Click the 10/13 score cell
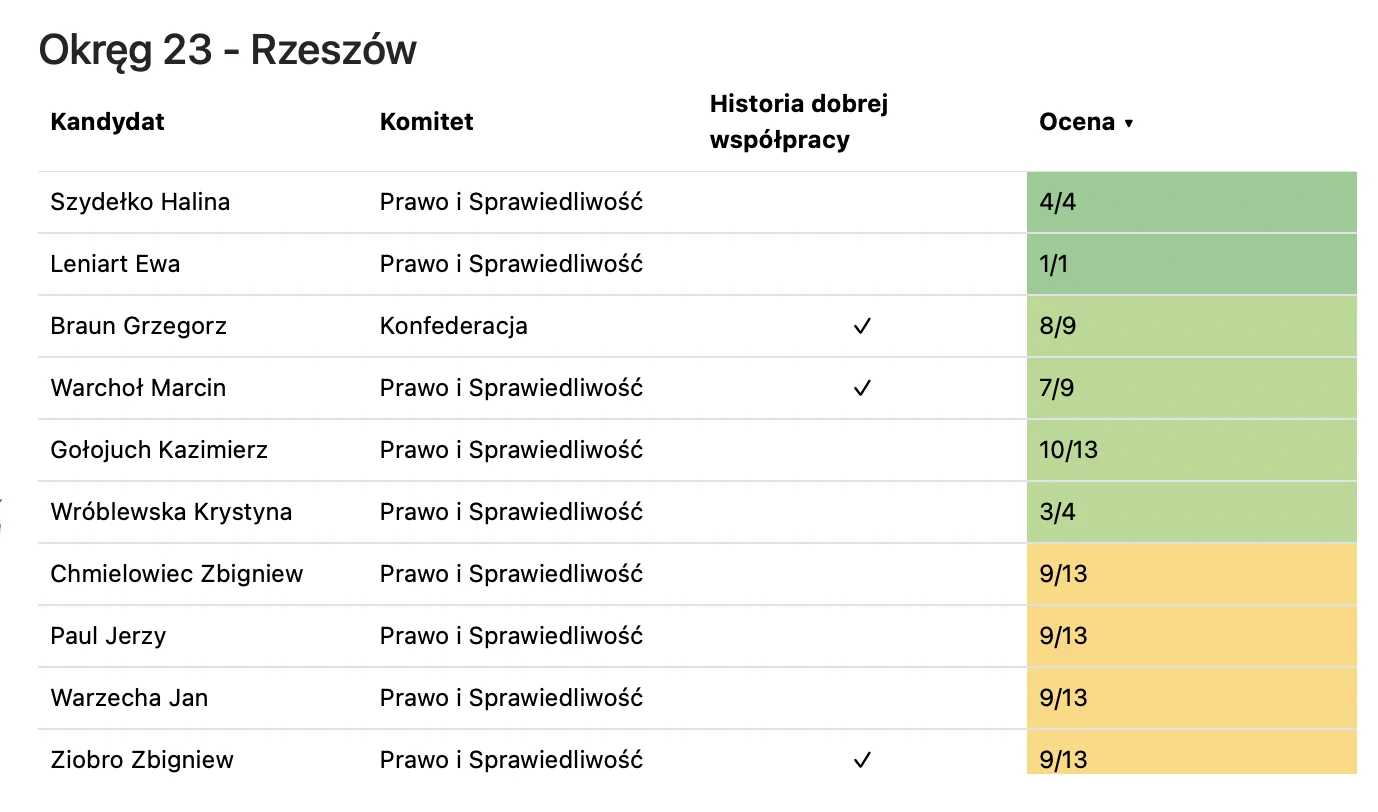Viewport: 1378px width, 812px height. 1192,450
